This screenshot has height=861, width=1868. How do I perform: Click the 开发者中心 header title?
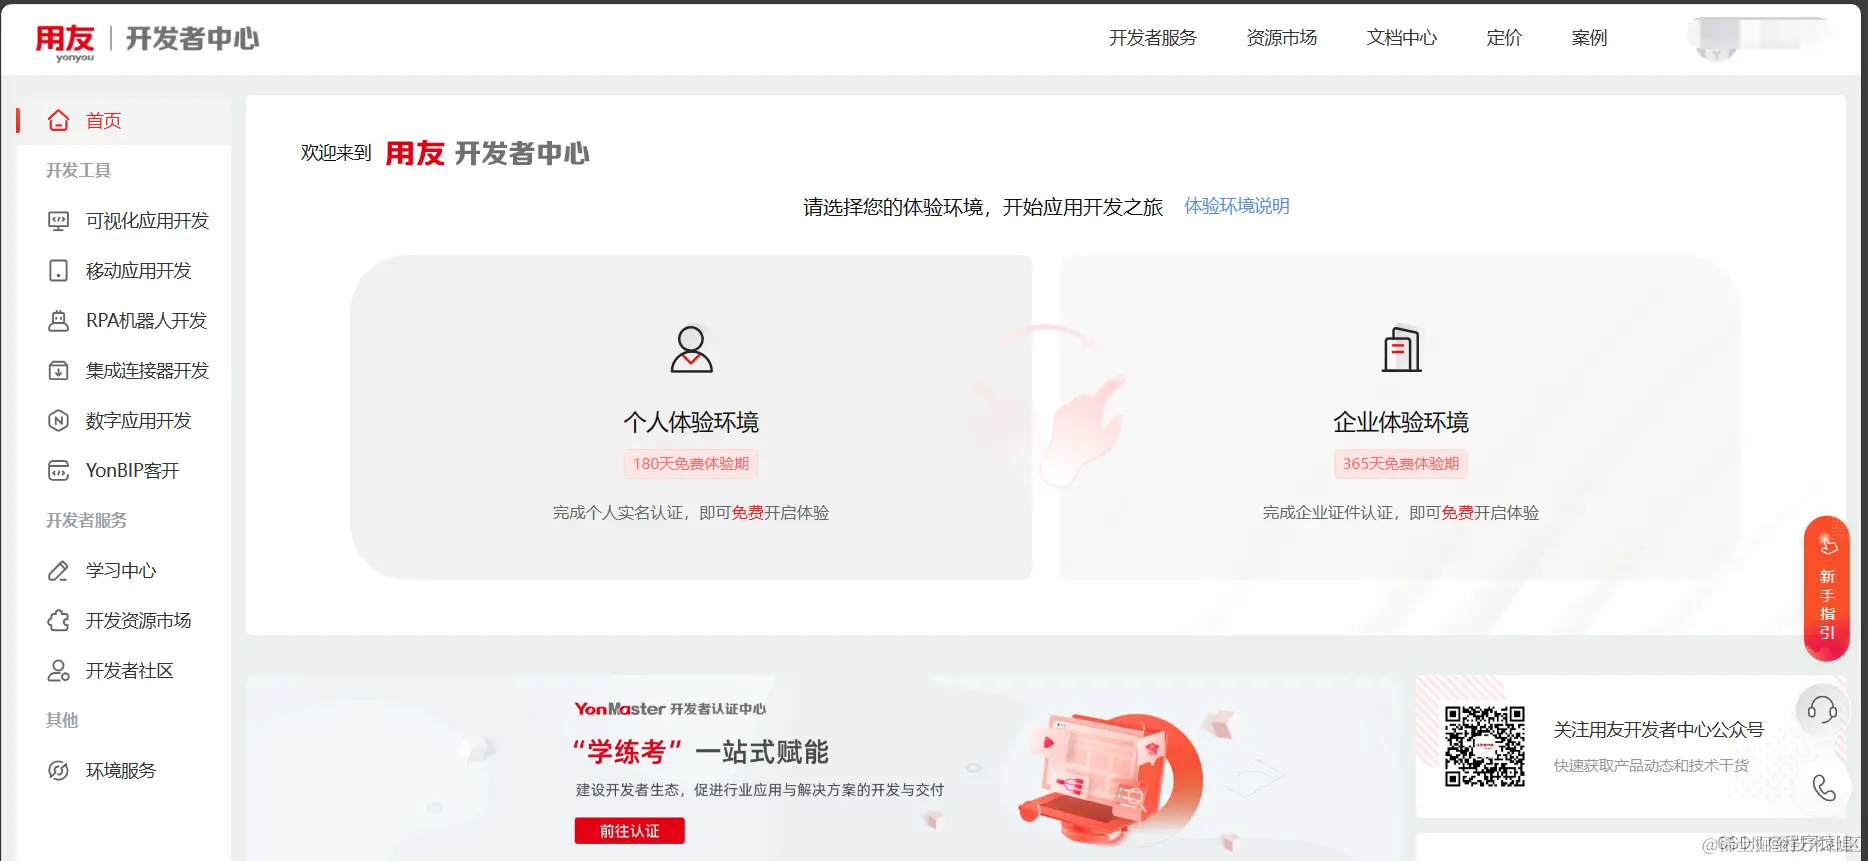tap(192, 38)
